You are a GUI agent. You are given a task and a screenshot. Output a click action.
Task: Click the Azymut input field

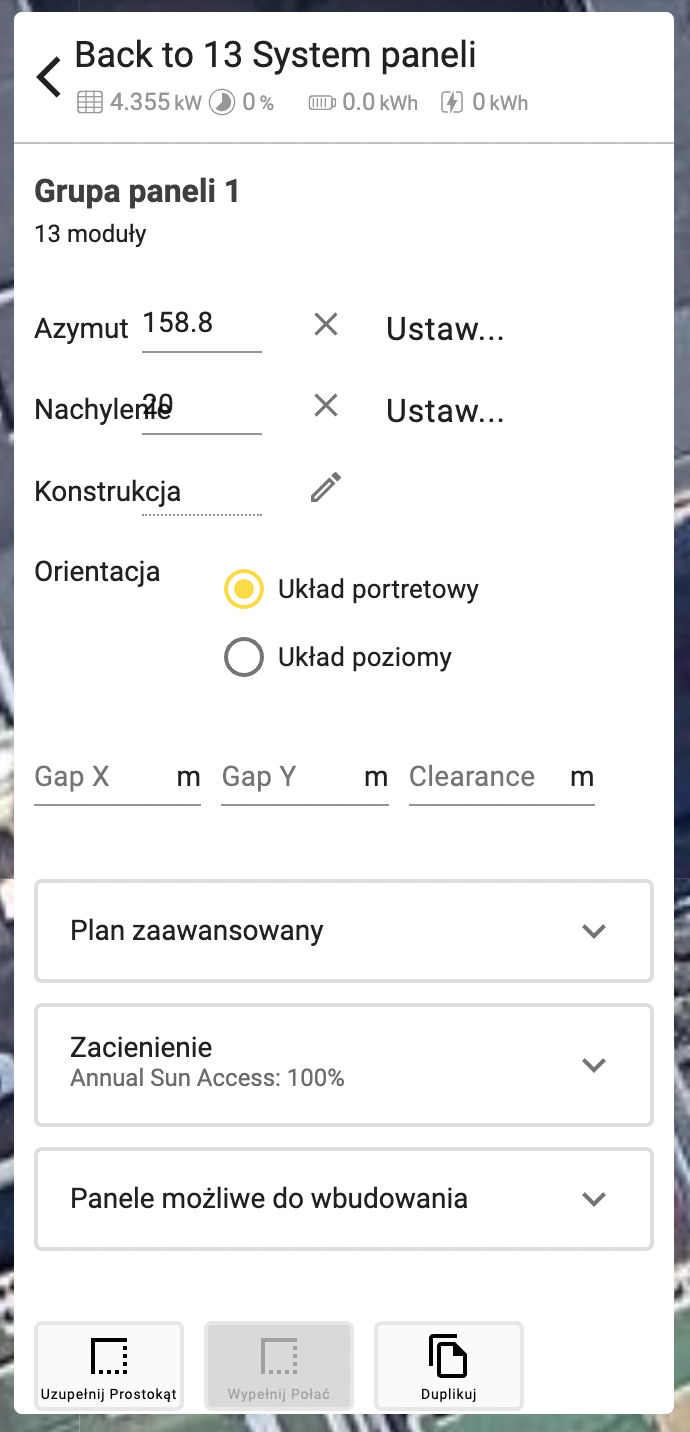tap(202, 325)
